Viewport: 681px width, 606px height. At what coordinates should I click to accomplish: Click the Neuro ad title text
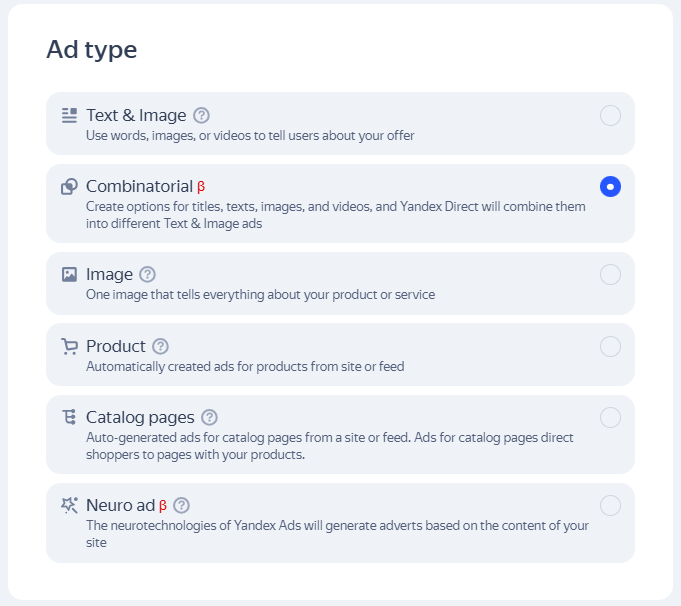point(120,505)
